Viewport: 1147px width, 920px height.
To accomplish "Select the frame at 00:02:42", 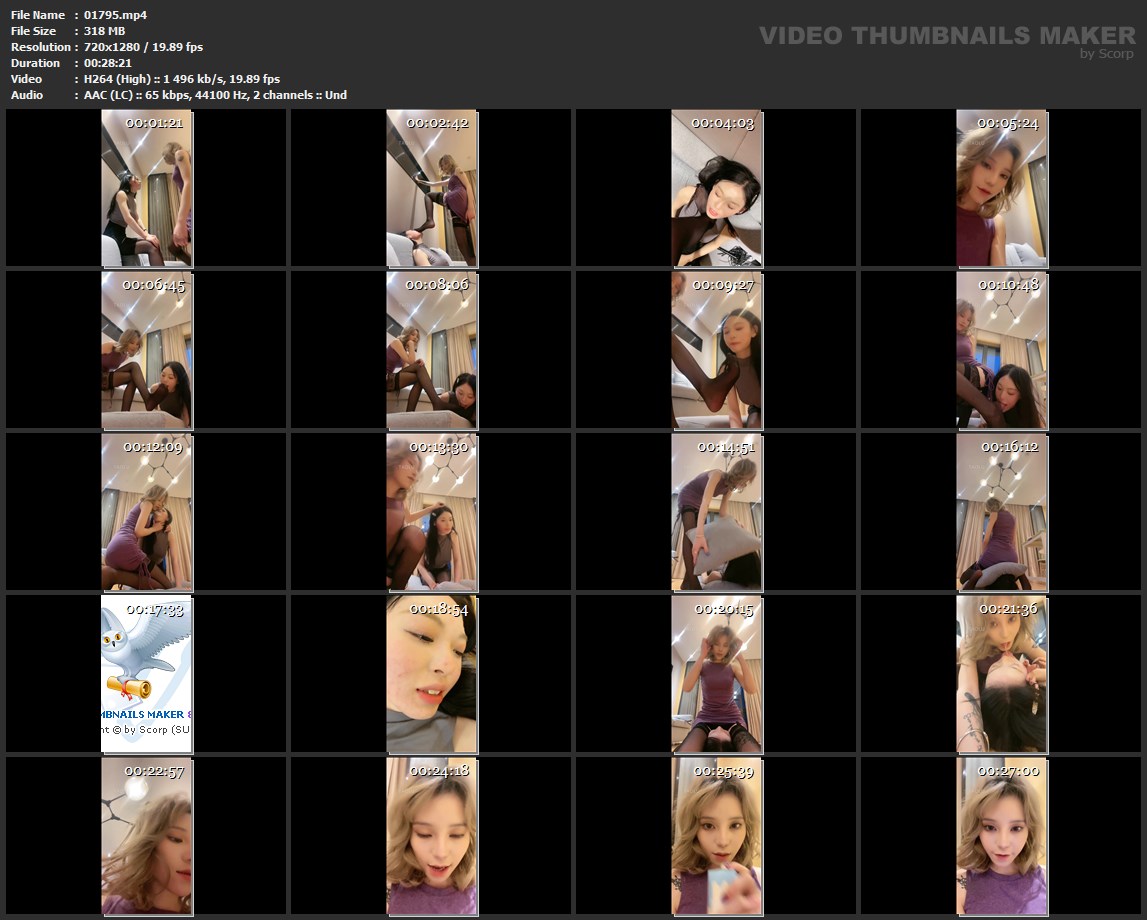I will [x=432, y=188].
